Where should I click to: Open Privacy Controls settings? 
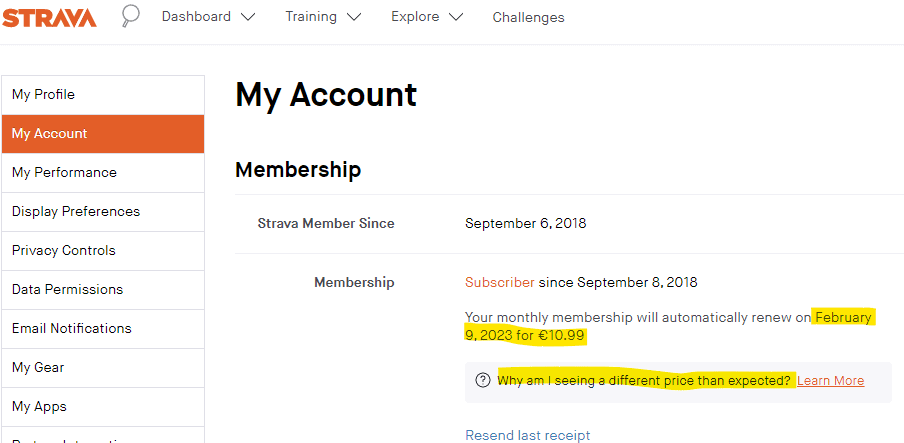tap(103, 250)
